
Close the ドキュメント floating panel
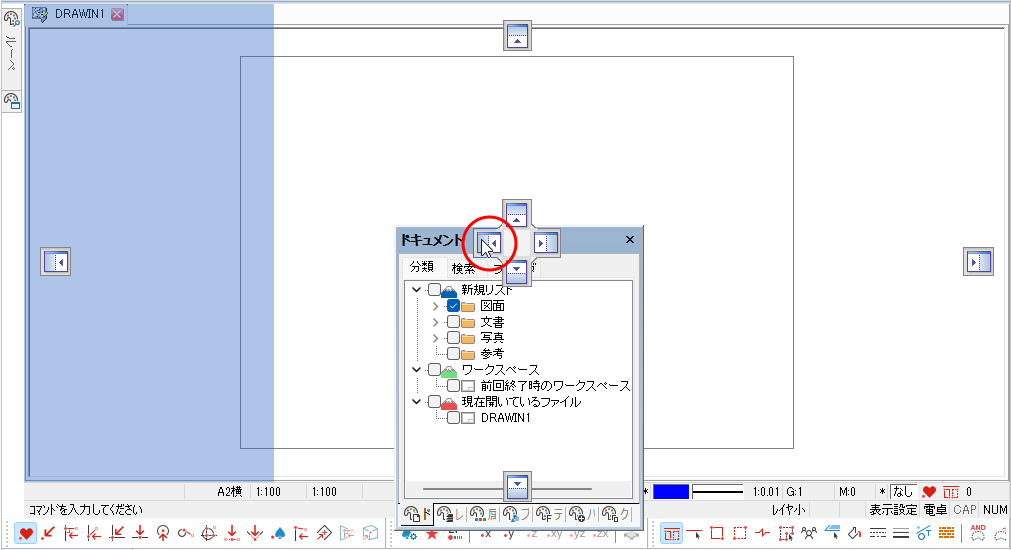[x=630, y=240]
